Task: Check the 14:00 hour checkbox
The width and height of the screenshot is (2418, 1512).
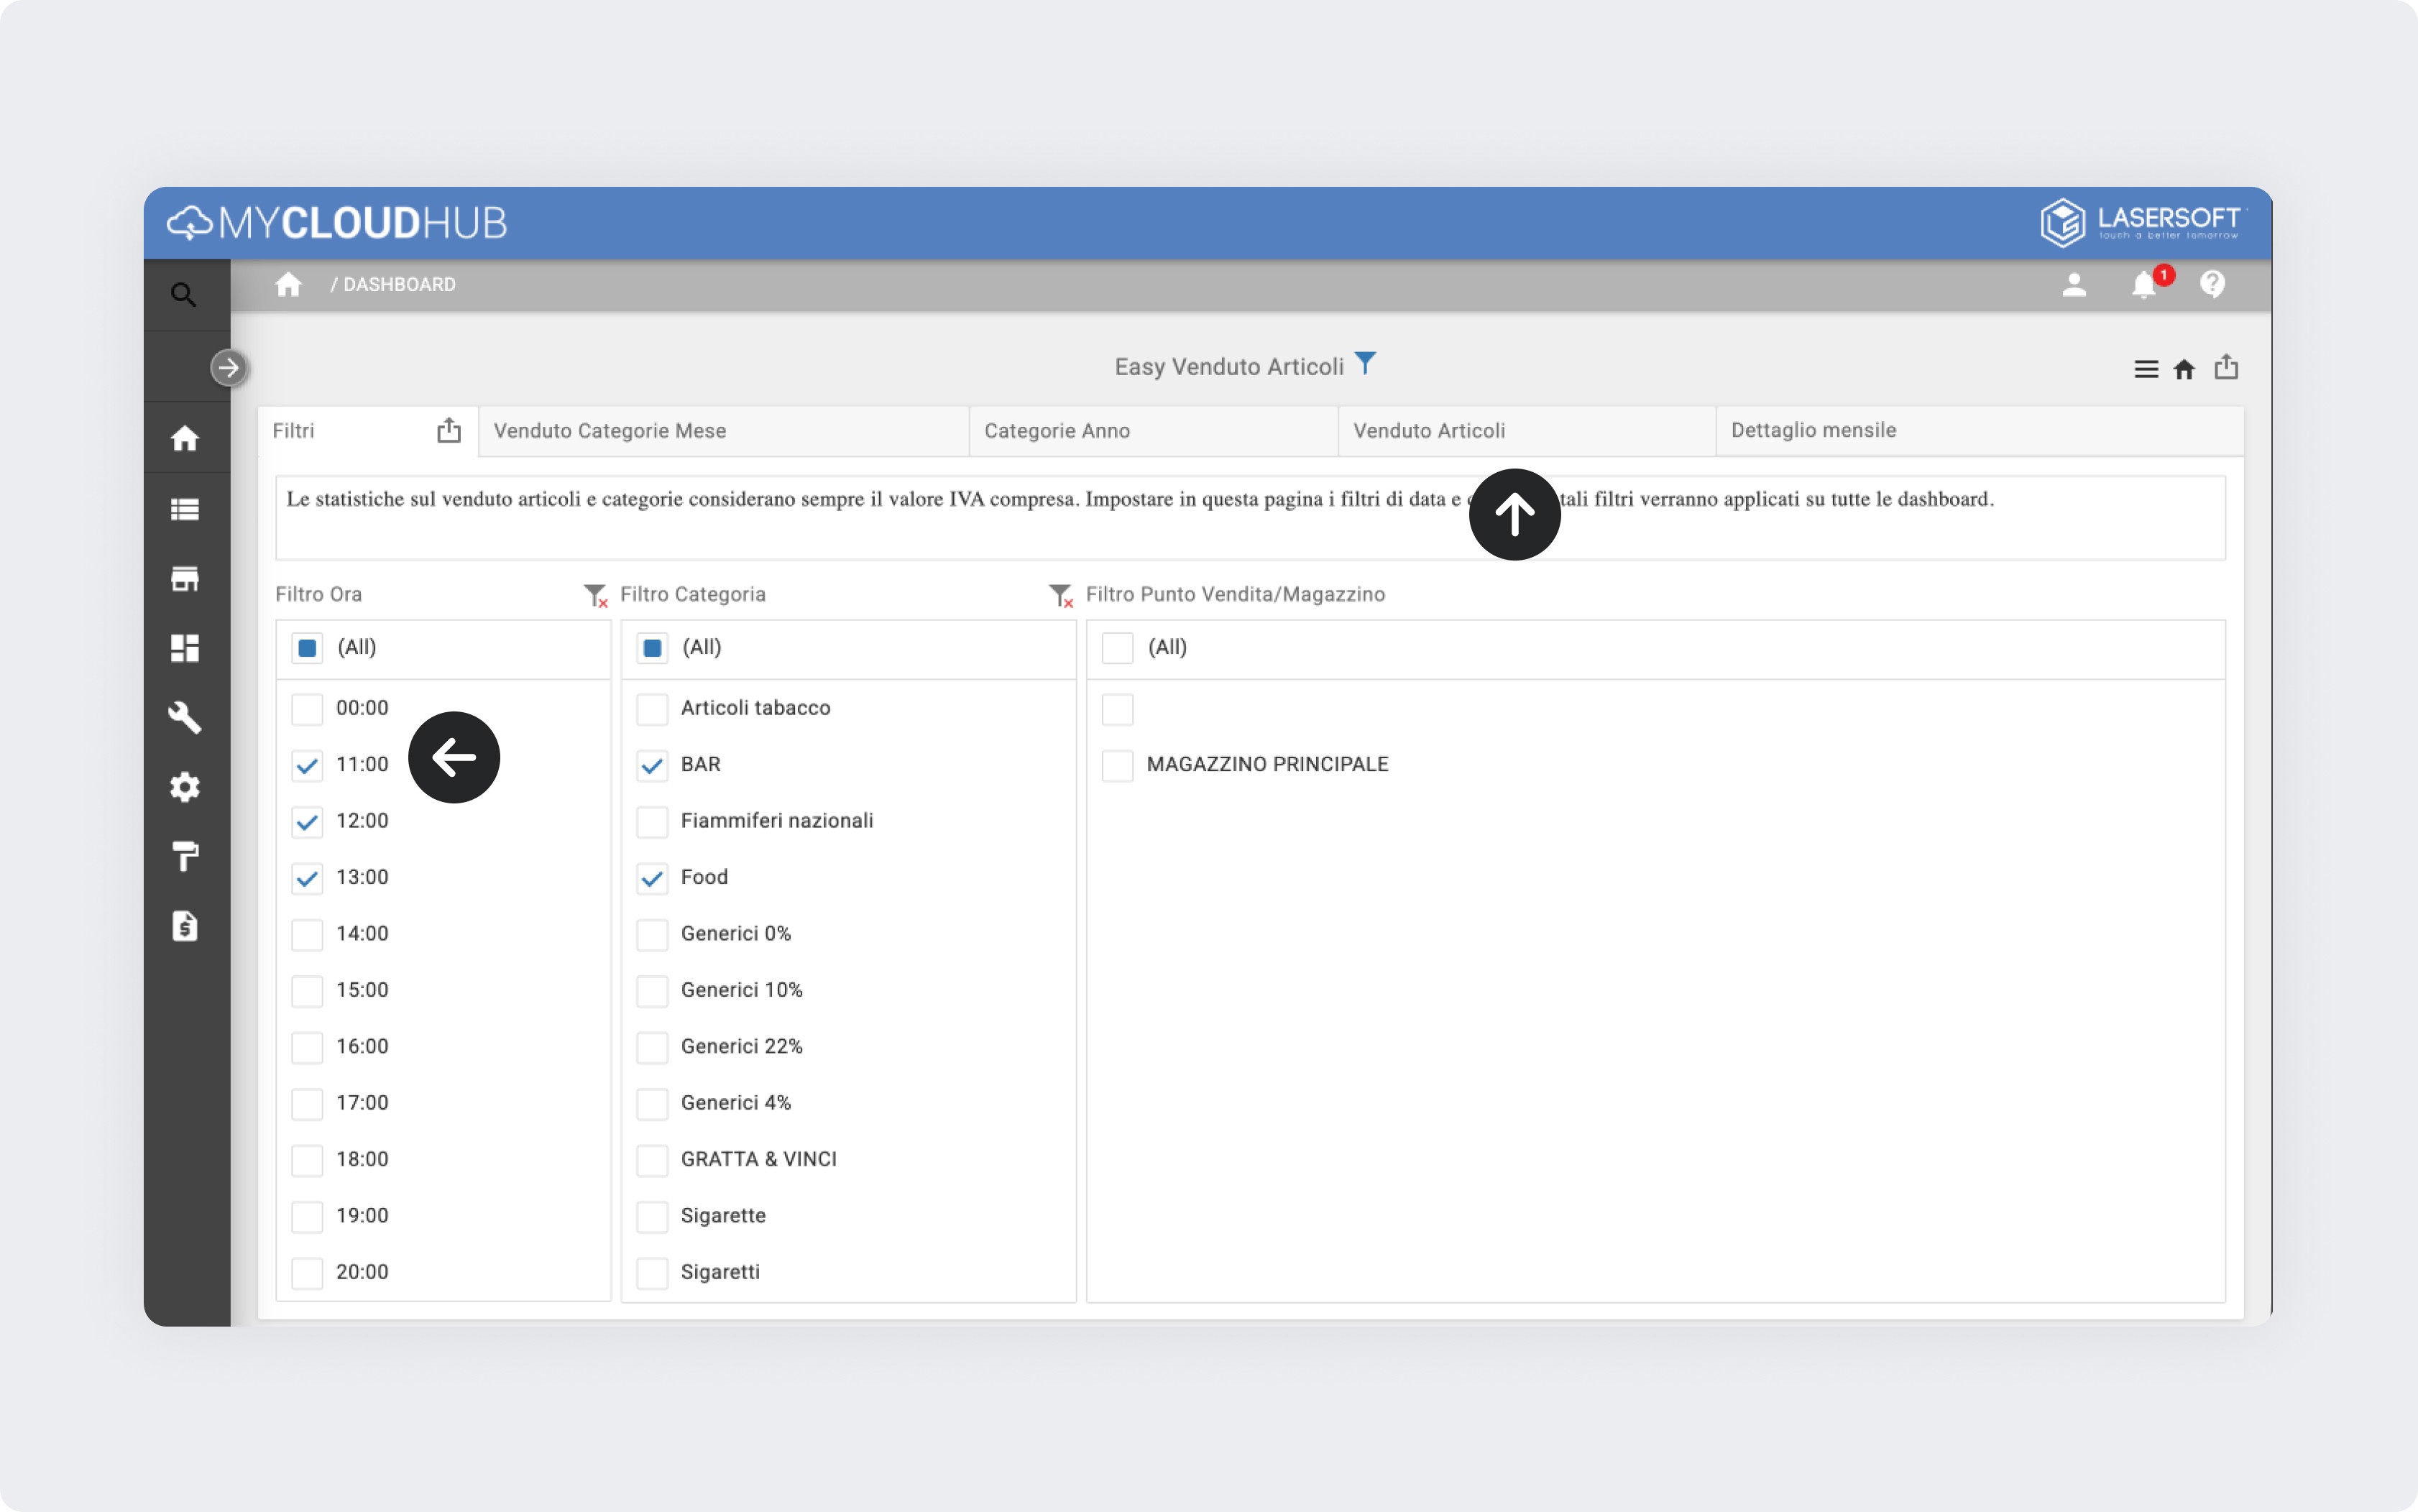Action: (x=307, y=935)
